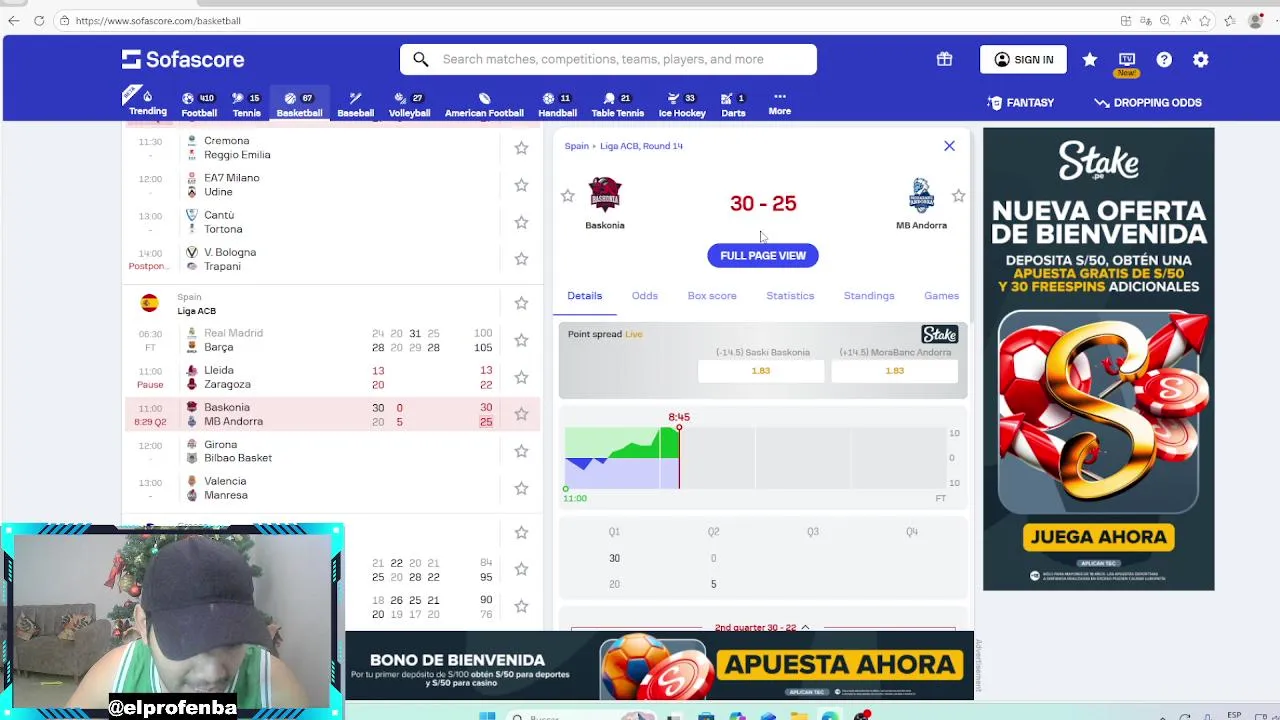Open the Box score tab
The height and width of the screenshot is (720, 1280).
tap(712, 296)
